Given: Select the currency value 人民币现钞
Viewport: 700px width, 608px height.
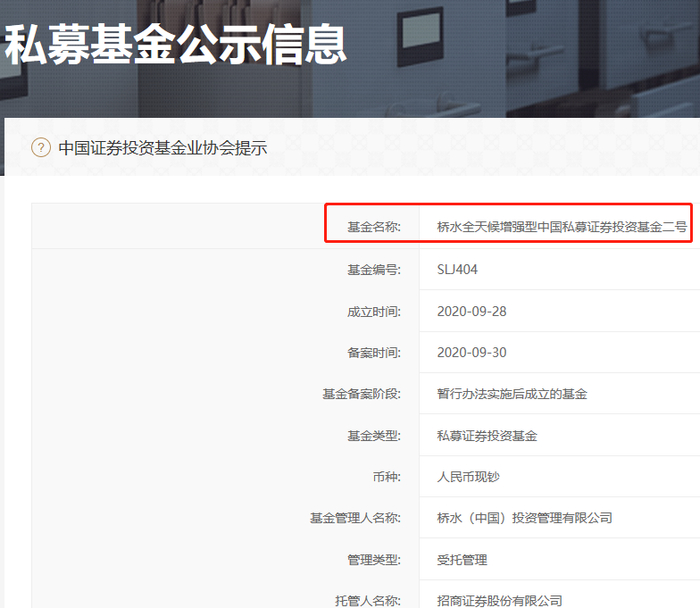Looking at the screenshot, I should (468, 477).
